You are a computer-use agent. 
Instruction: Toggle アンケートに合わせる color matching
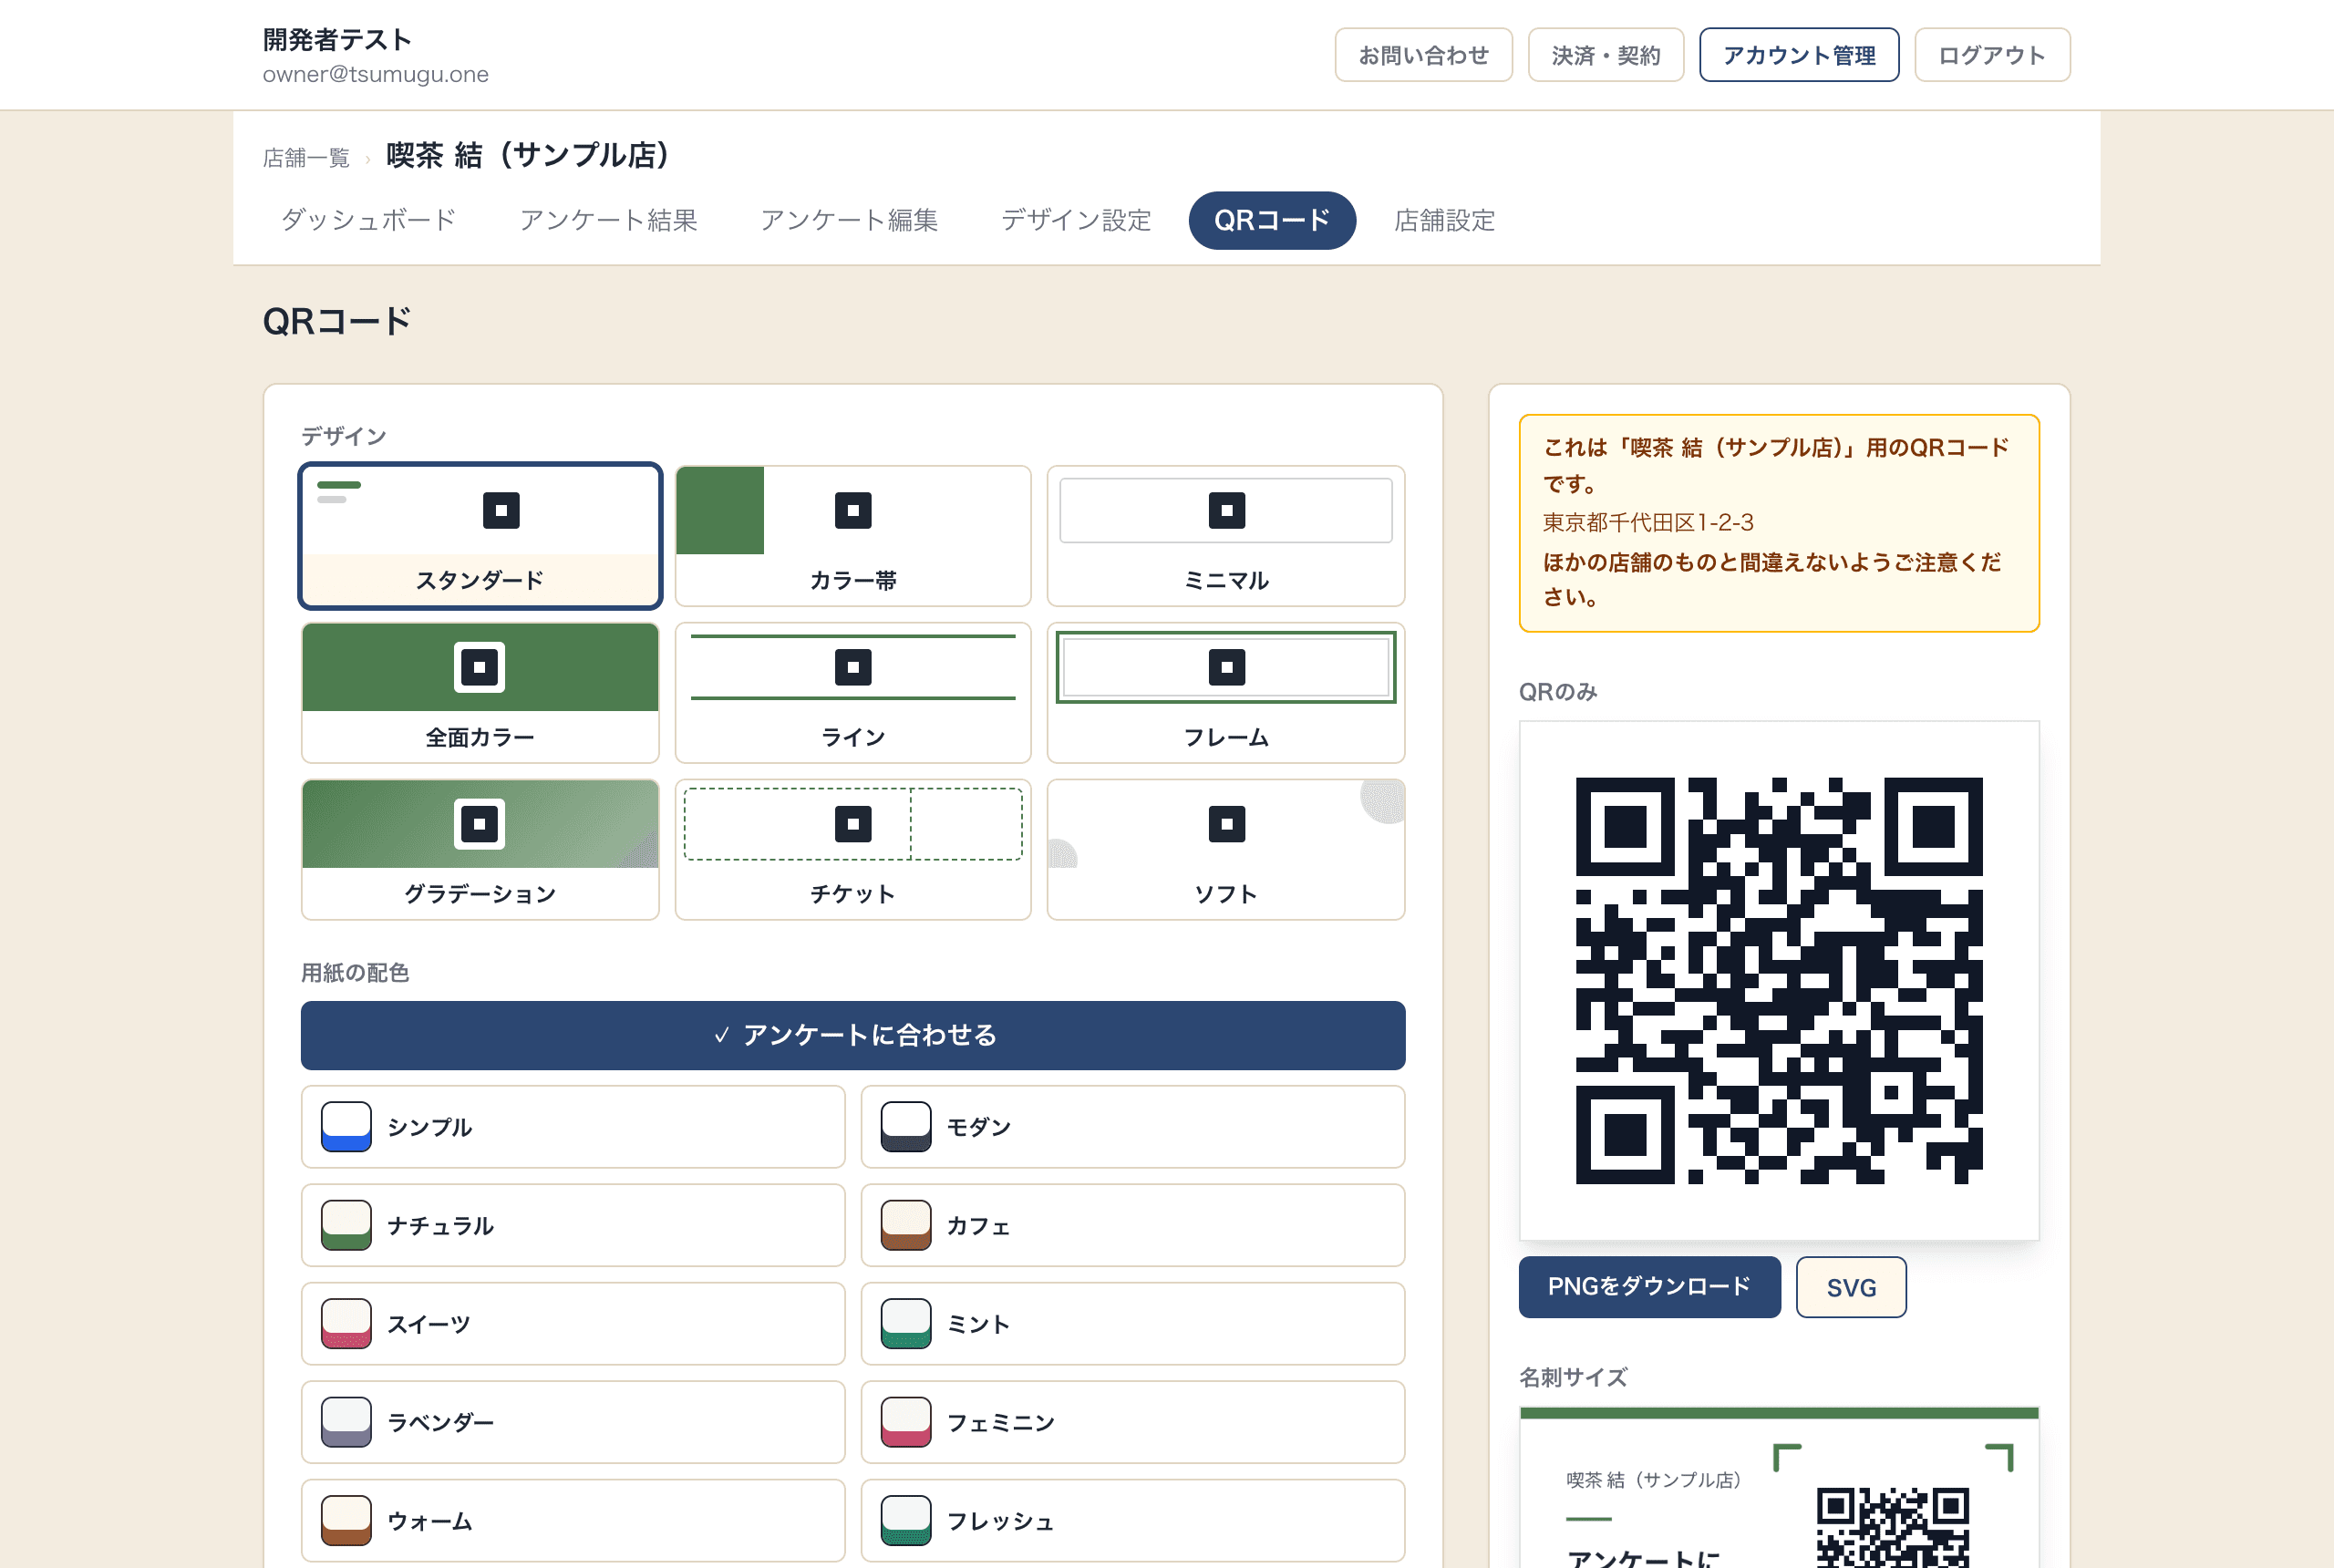pos(853,1035)
